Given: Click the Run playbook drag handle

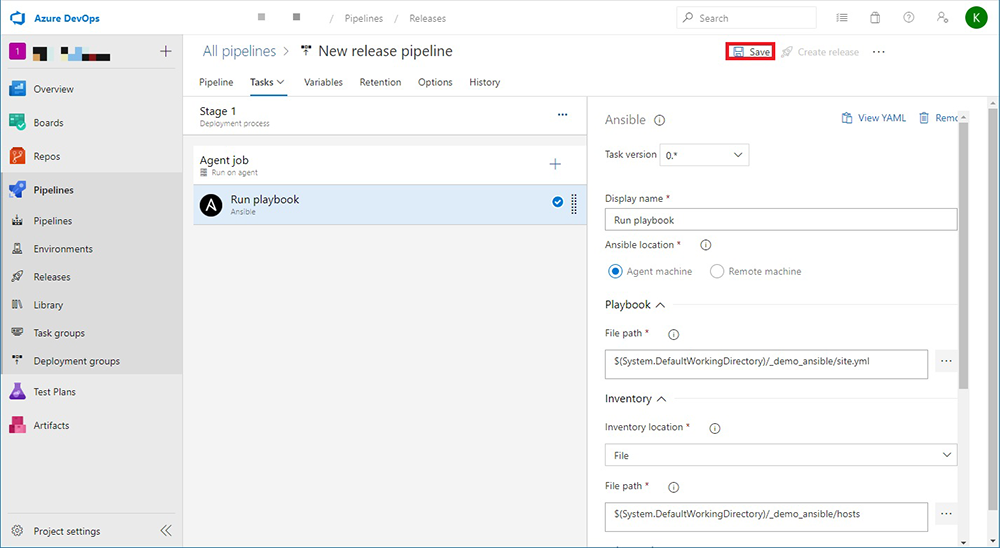Looking at the screenshot, I should click(x=574, y=204).
